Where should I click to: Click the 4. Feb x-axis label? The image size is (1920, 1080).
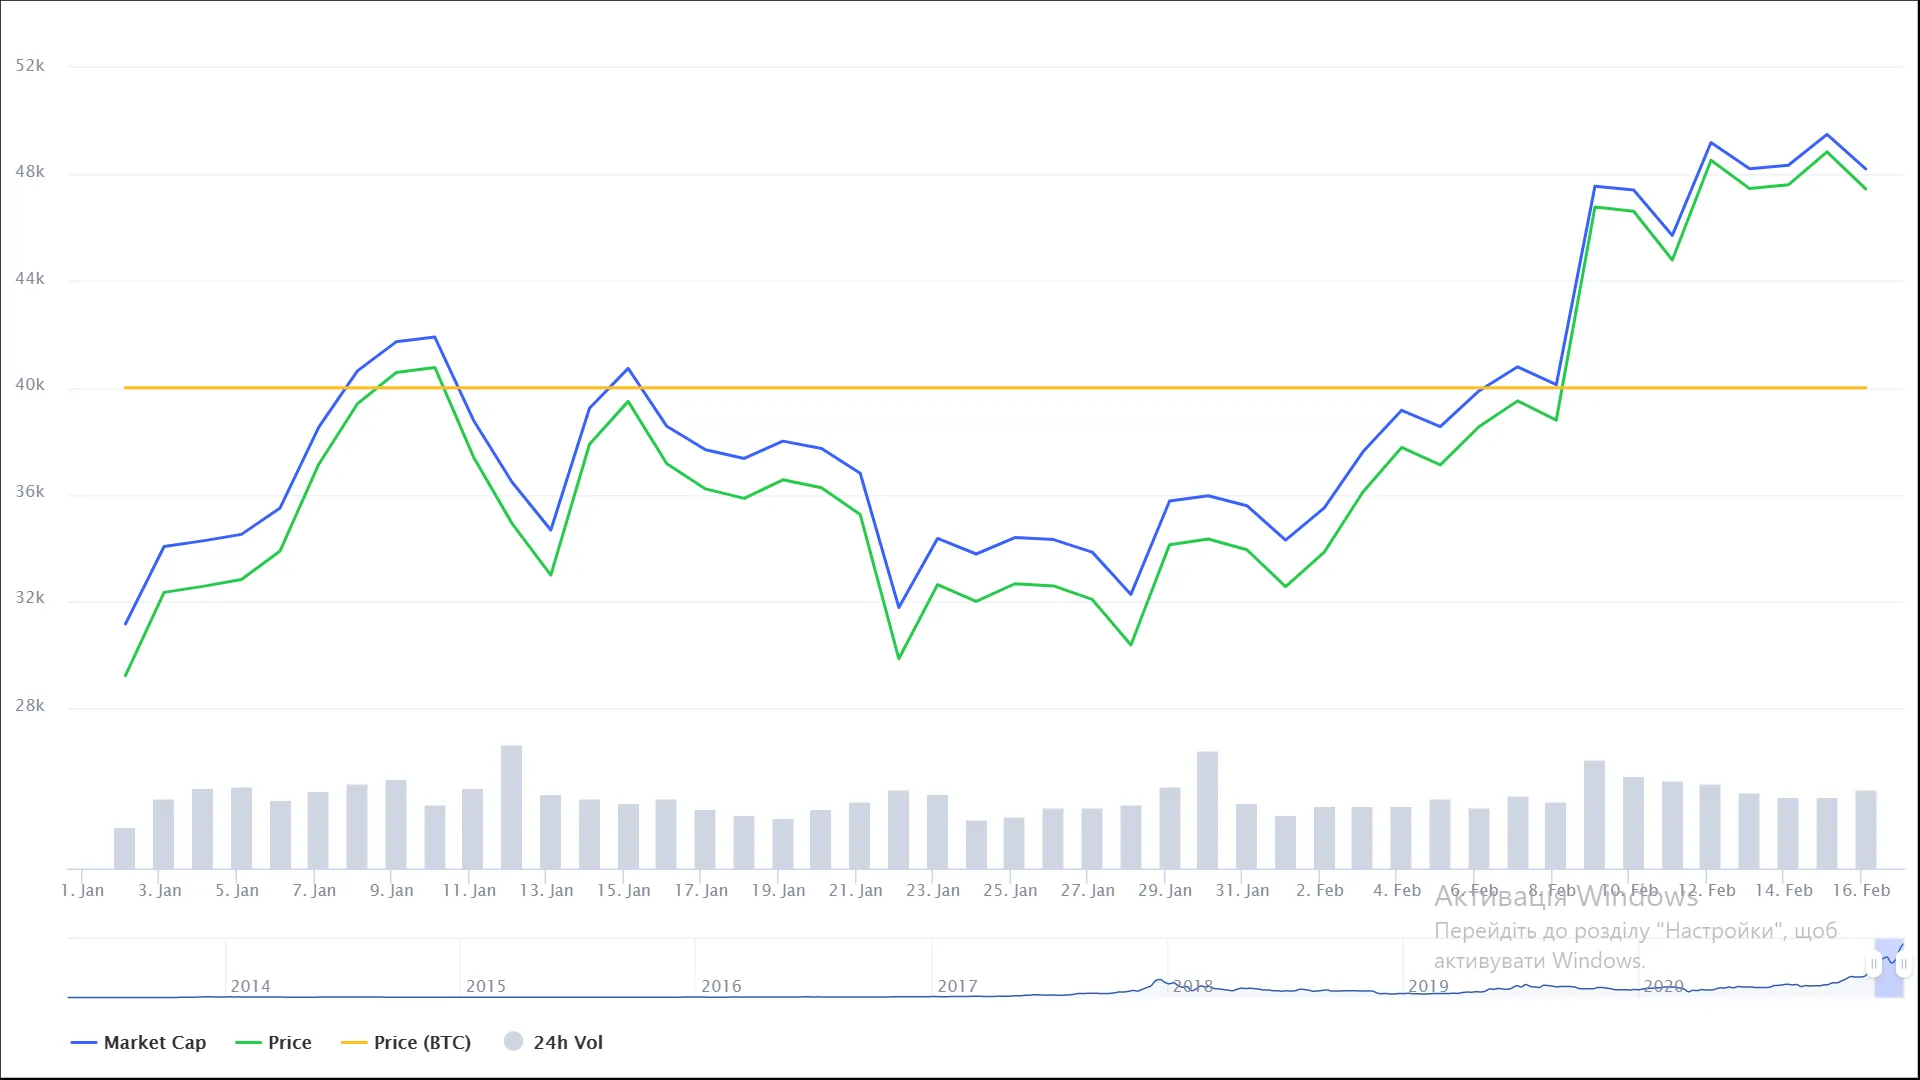coord(1397,890)
